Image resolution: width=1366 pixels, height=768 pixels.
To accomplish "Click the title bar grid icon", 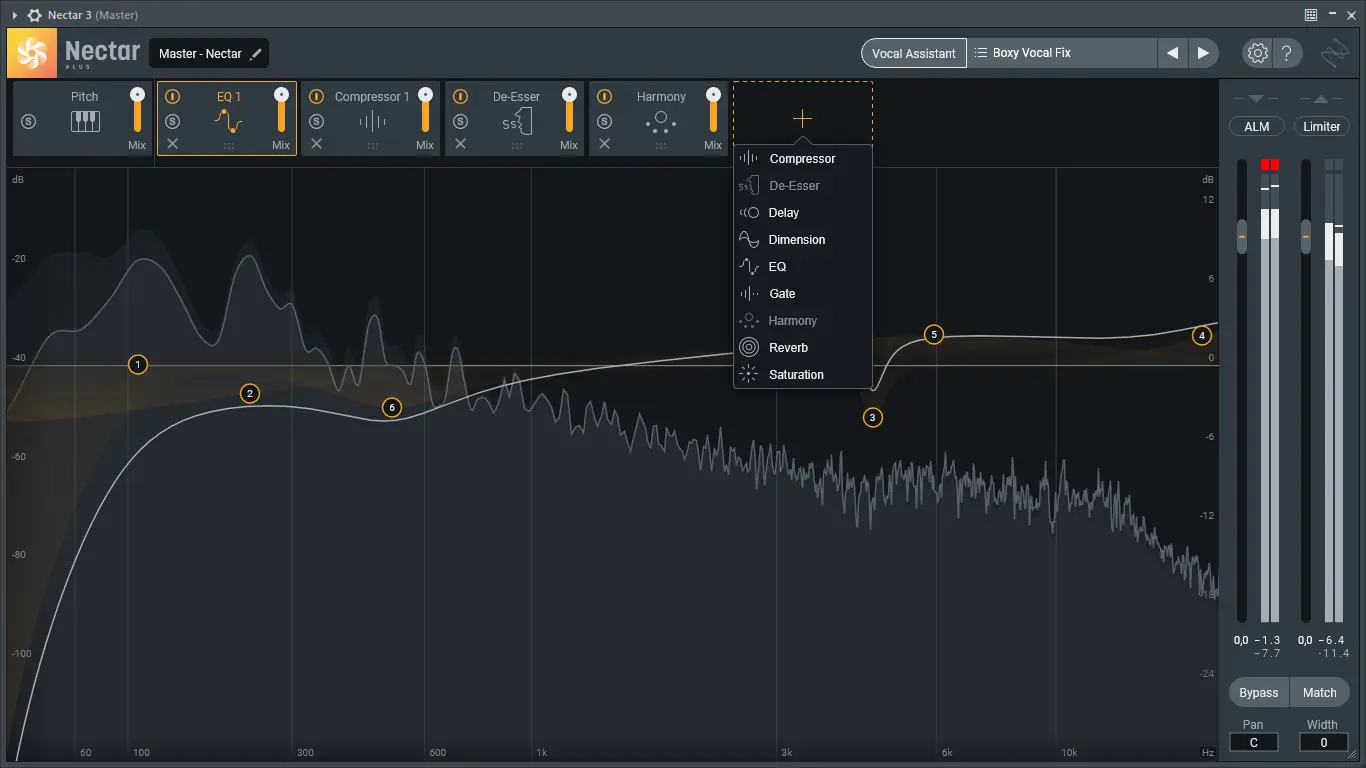I will tap(1311, 15).
